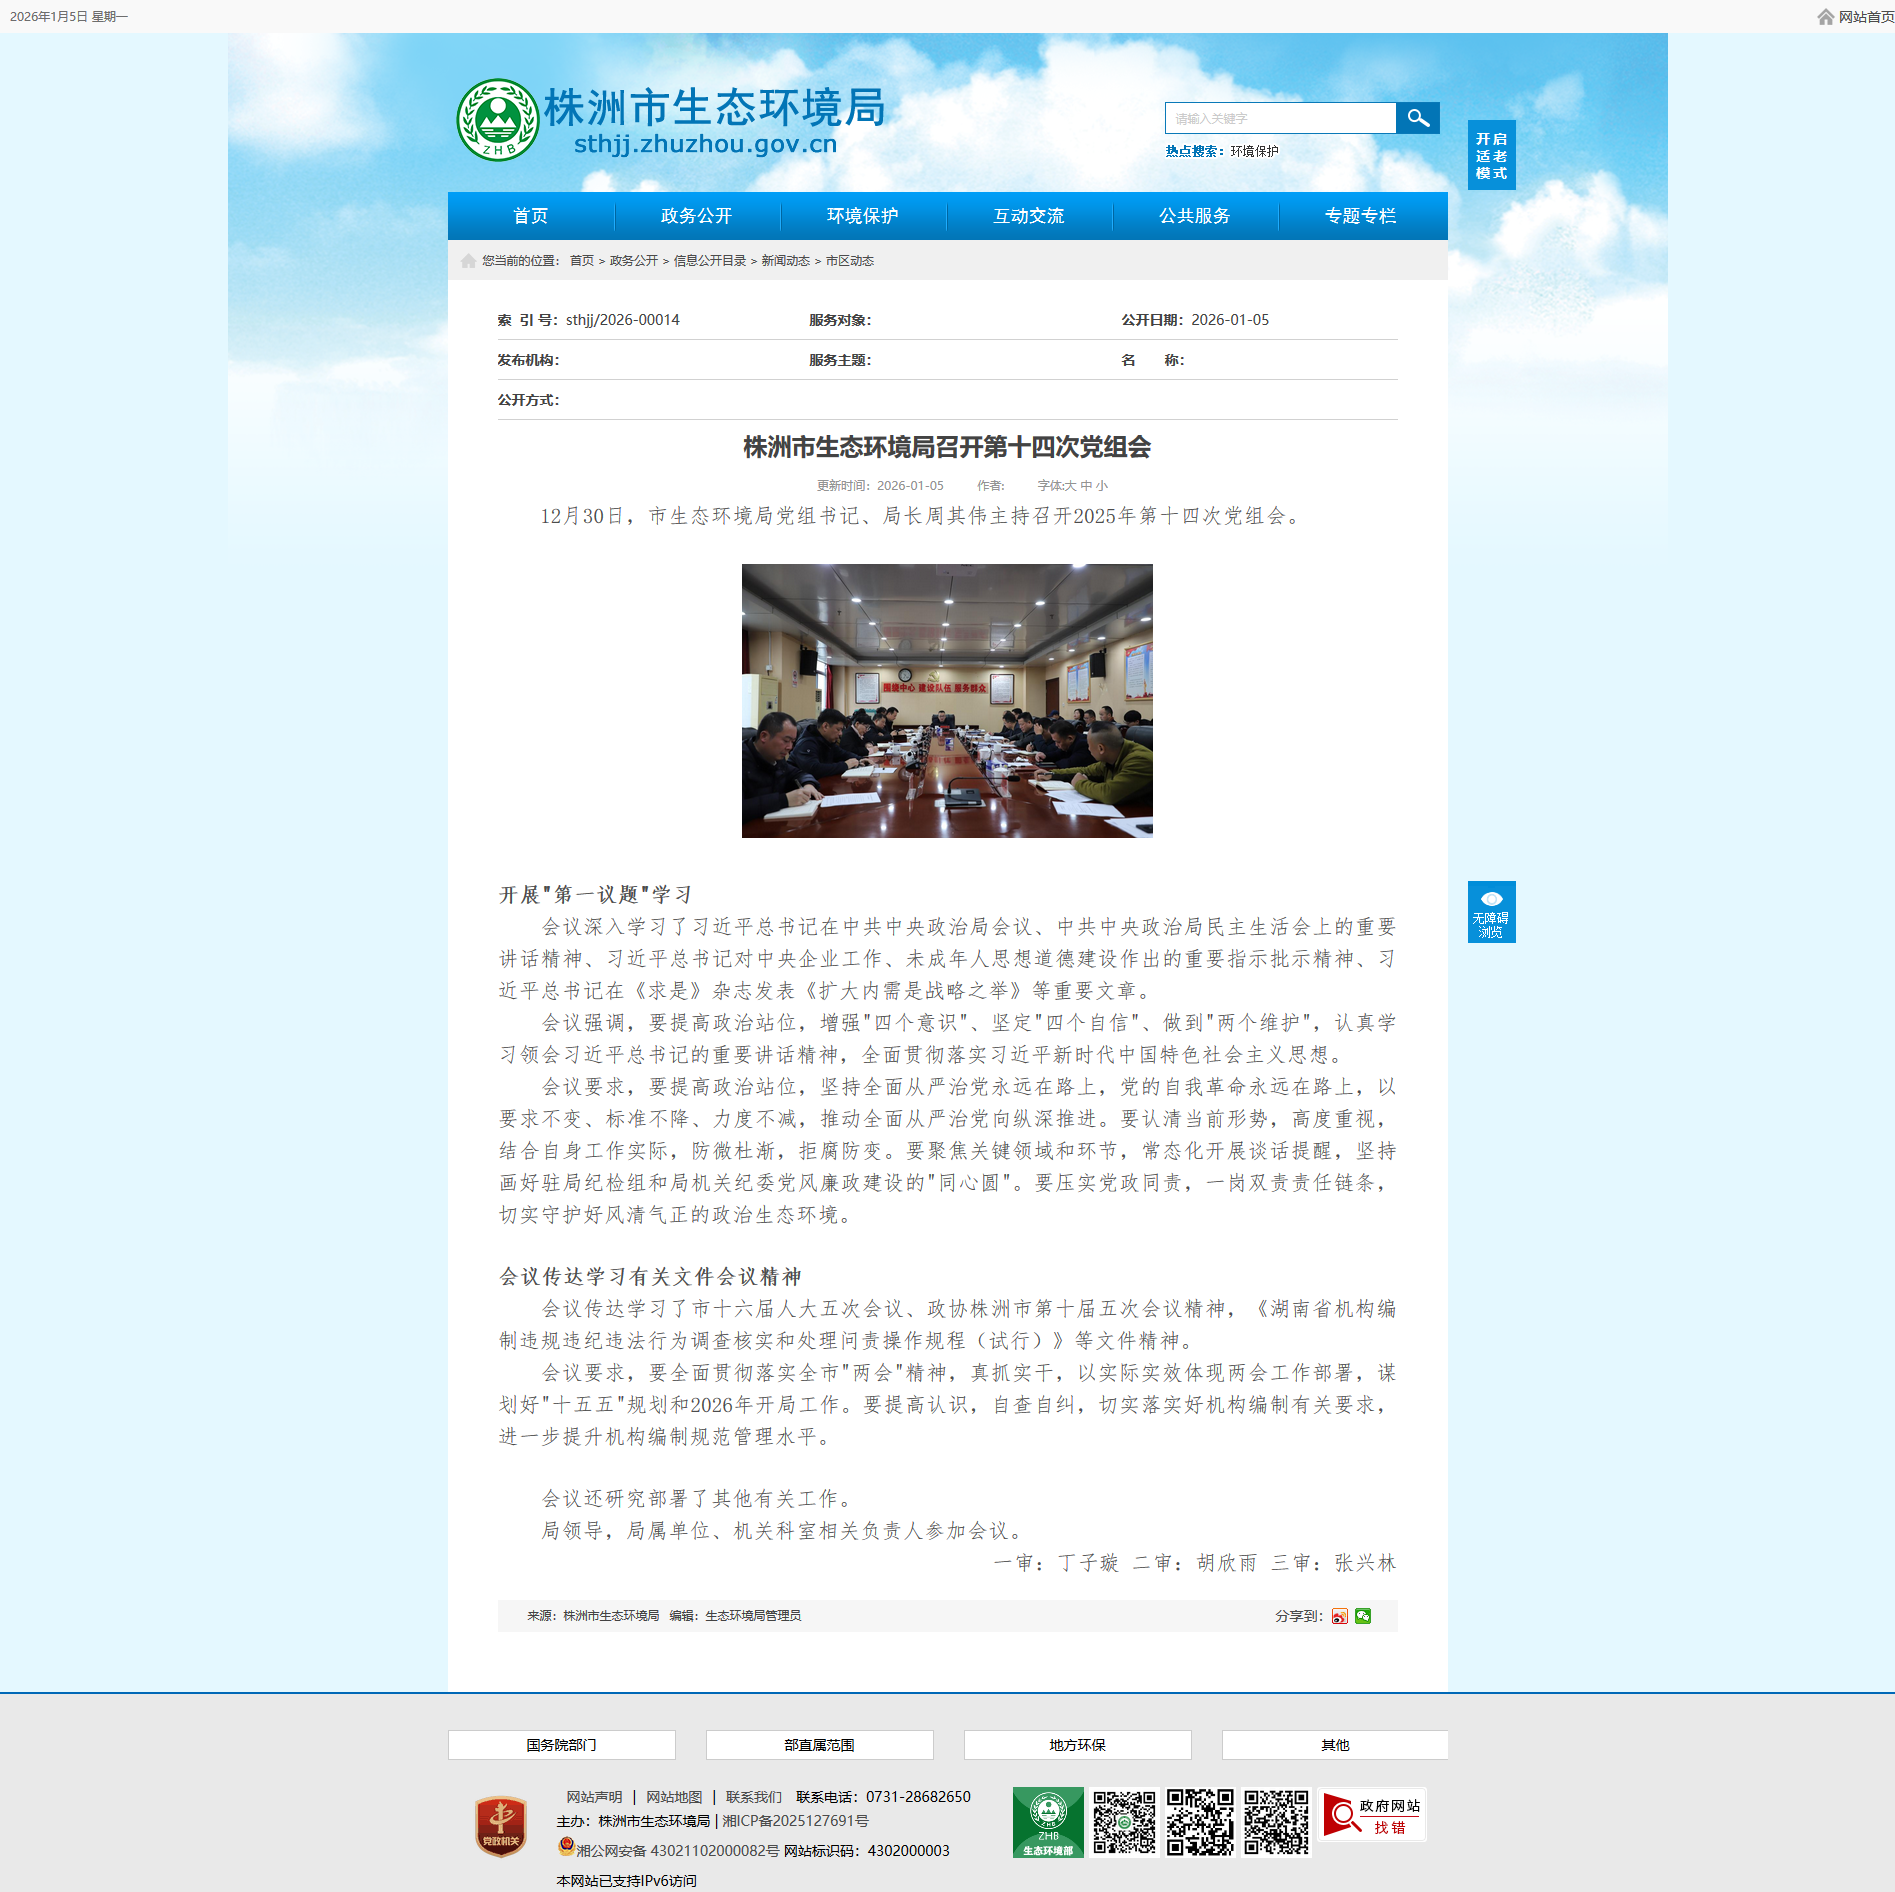Screen dimensions: 1895x1892
Task: Open the 联系我们 footer link
Action: pyautogui.click(x=753, y=1797)
